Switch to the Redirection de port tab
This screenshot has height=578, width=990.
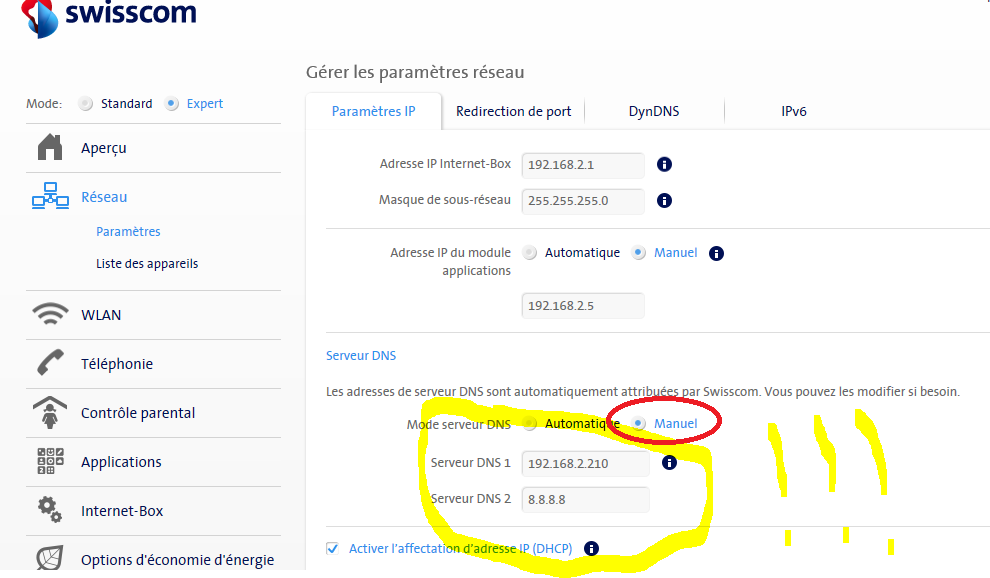[x=513, y=112]
